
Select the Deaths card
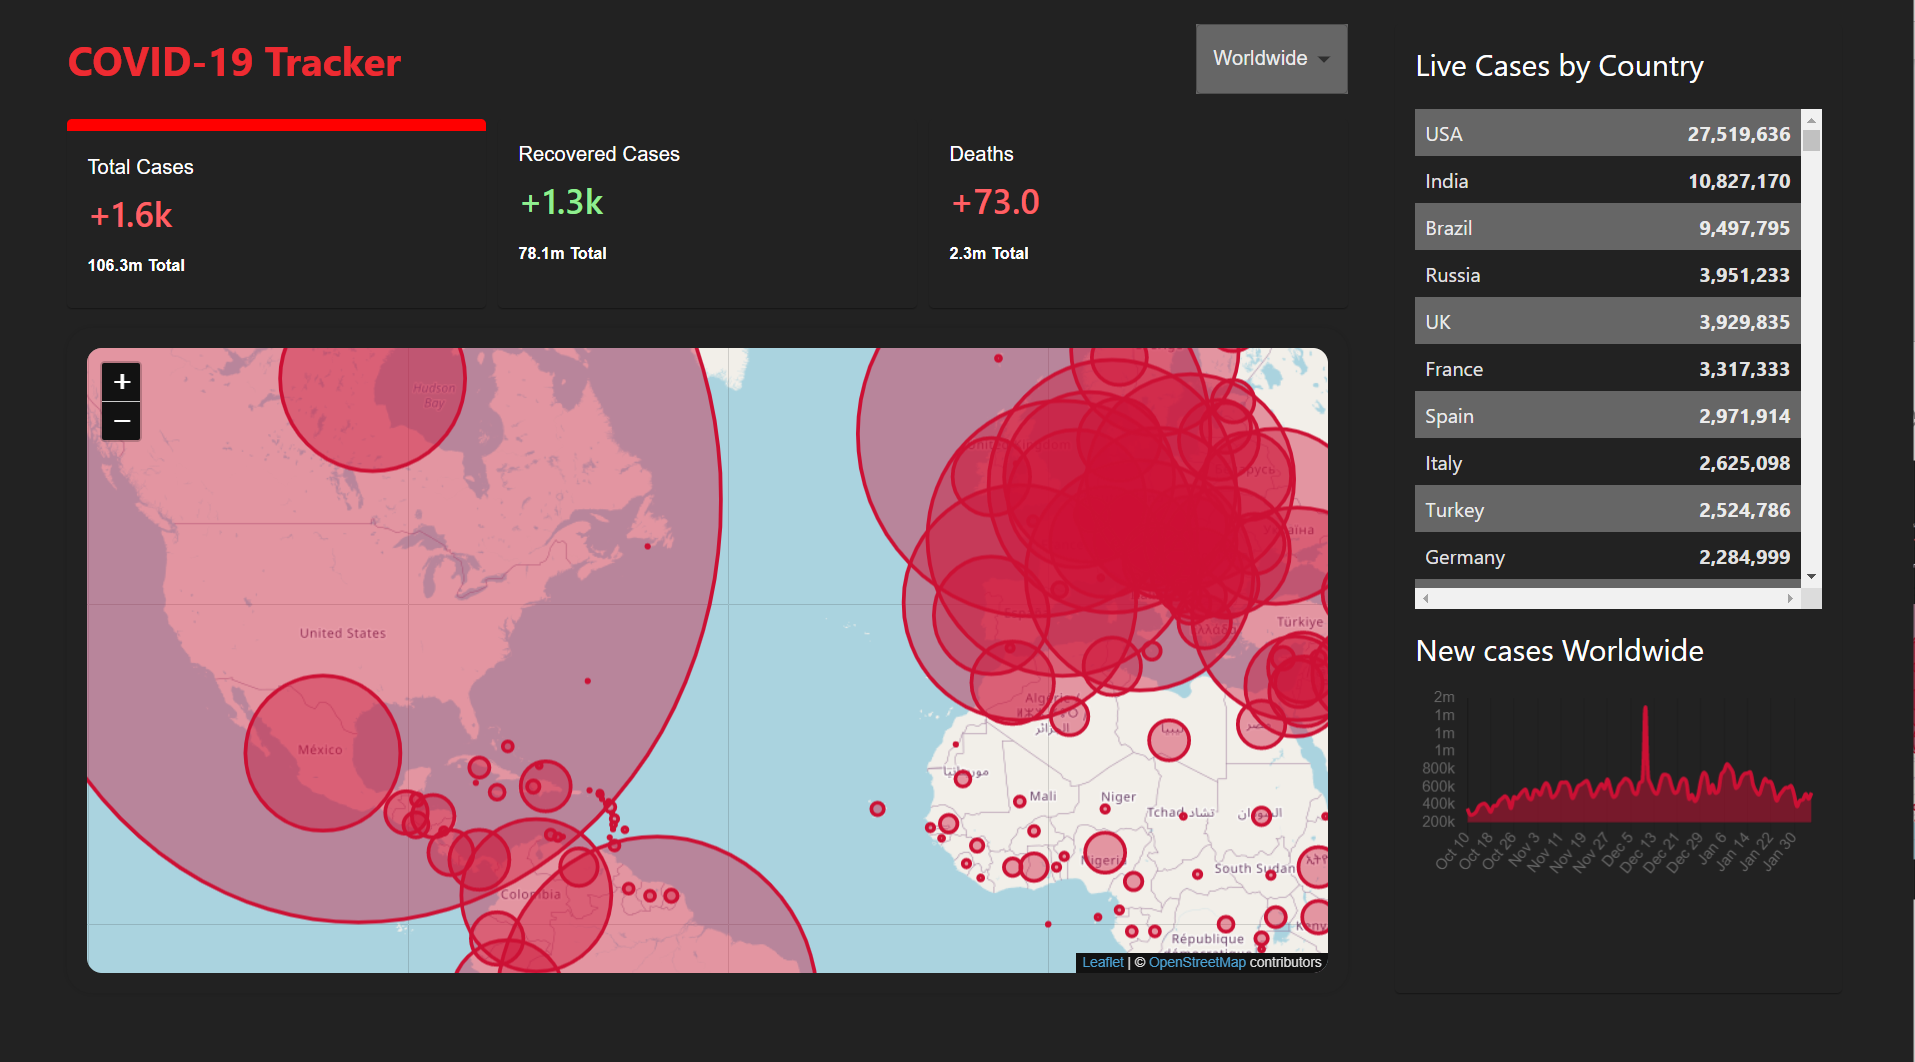(x=1138, y=214)
